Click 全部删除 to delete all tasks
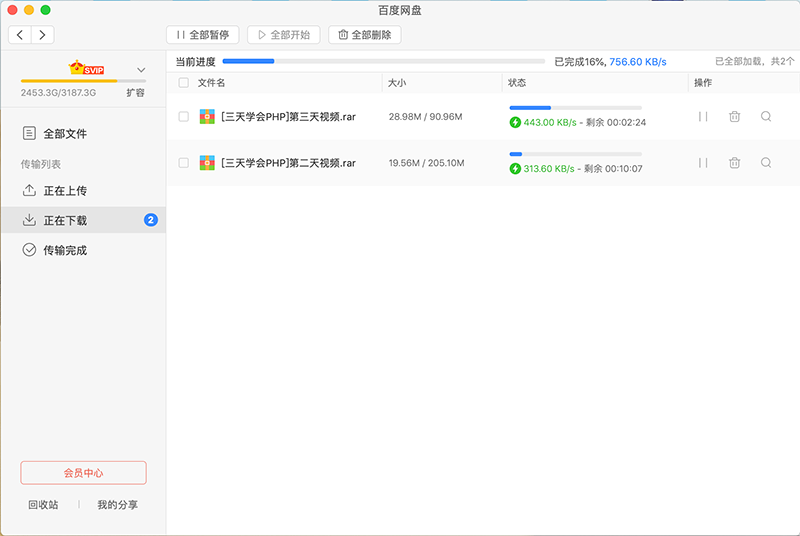Screen dimensions: 800x536 365,35
